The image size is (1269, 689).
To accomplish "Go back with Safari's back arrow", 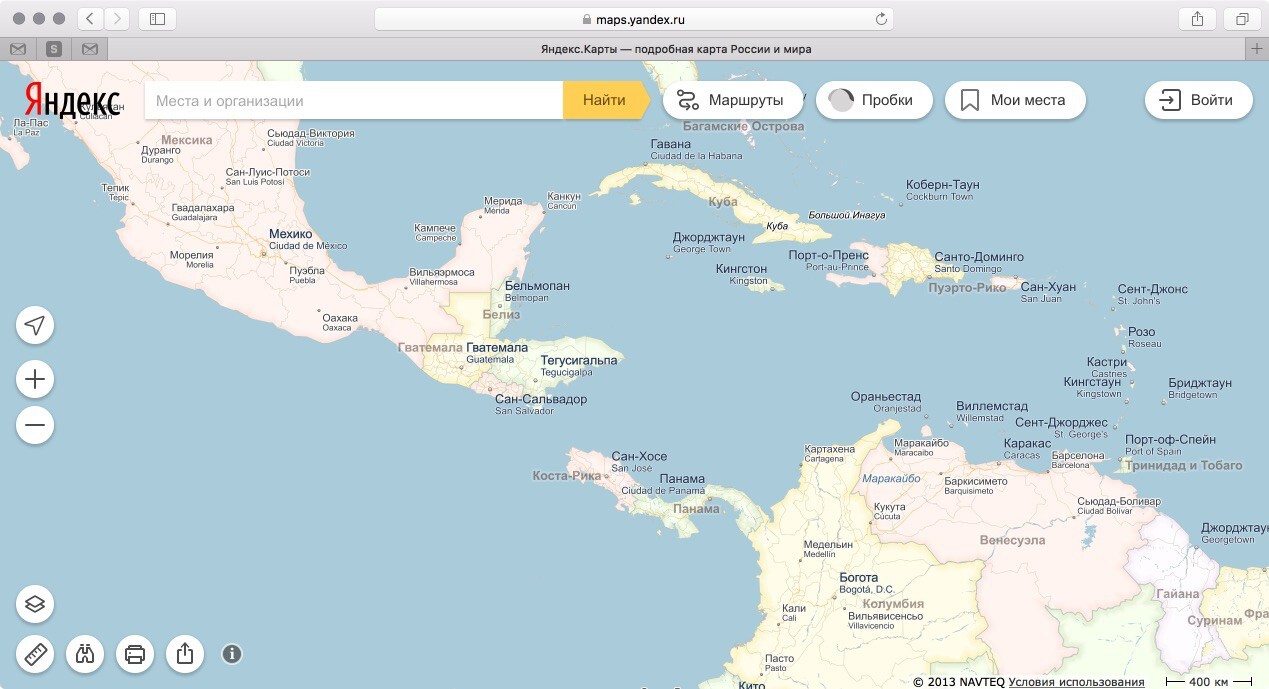I will (x=90, y=19).
